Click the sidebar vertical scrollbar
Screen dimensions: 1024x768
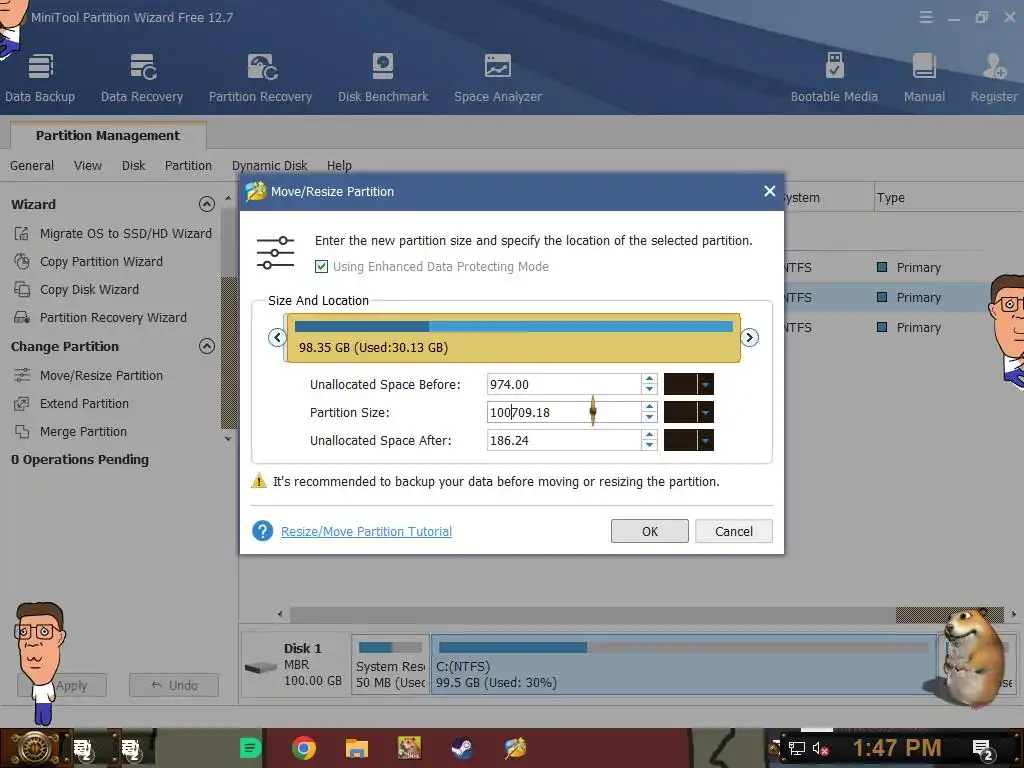(x=228, y=353)
